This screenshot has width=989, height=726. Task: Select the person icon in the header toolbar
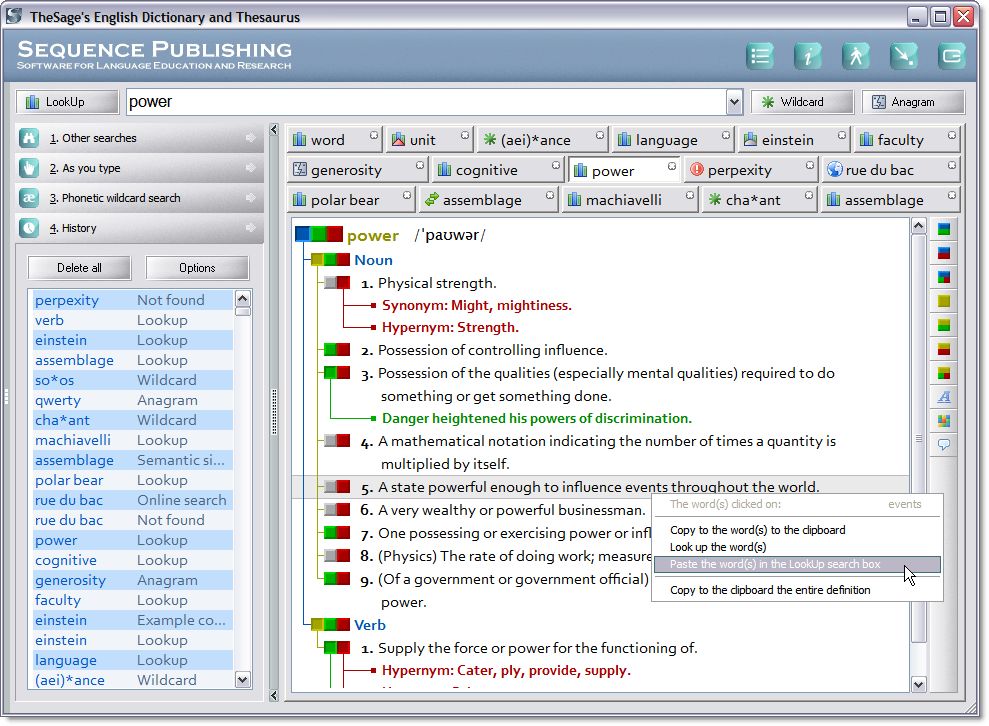click(856, 56)
